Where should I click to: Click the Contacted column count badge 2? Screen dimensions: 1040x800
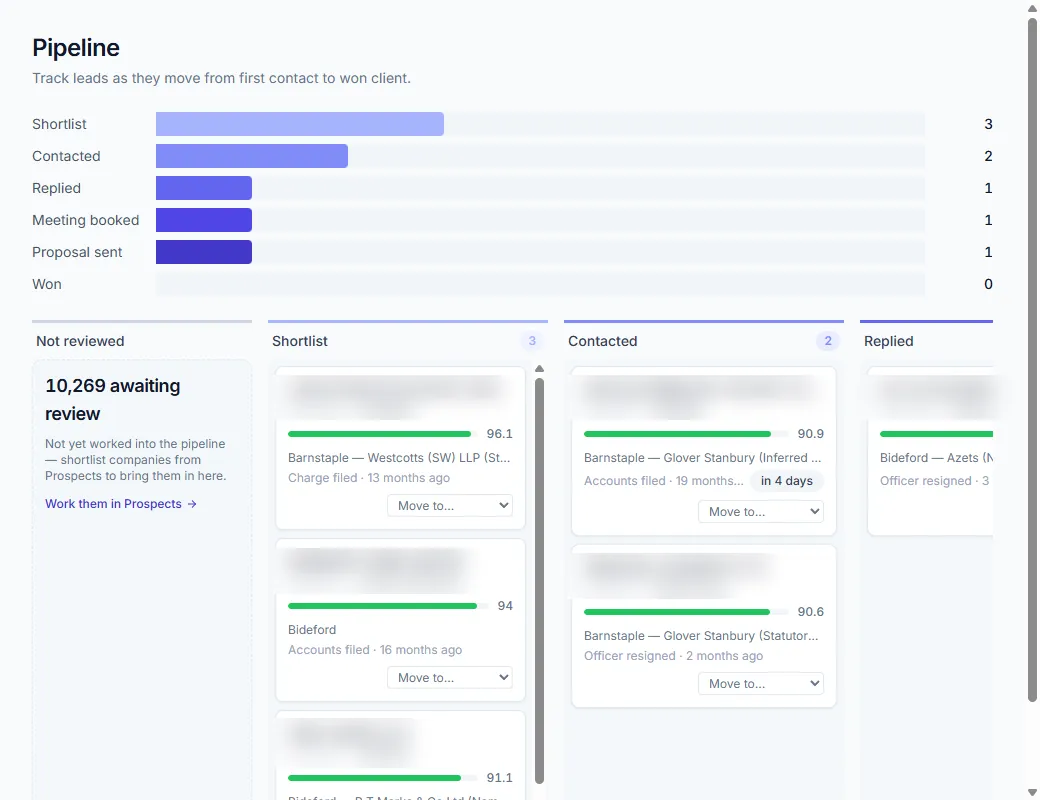coord(828,341)
